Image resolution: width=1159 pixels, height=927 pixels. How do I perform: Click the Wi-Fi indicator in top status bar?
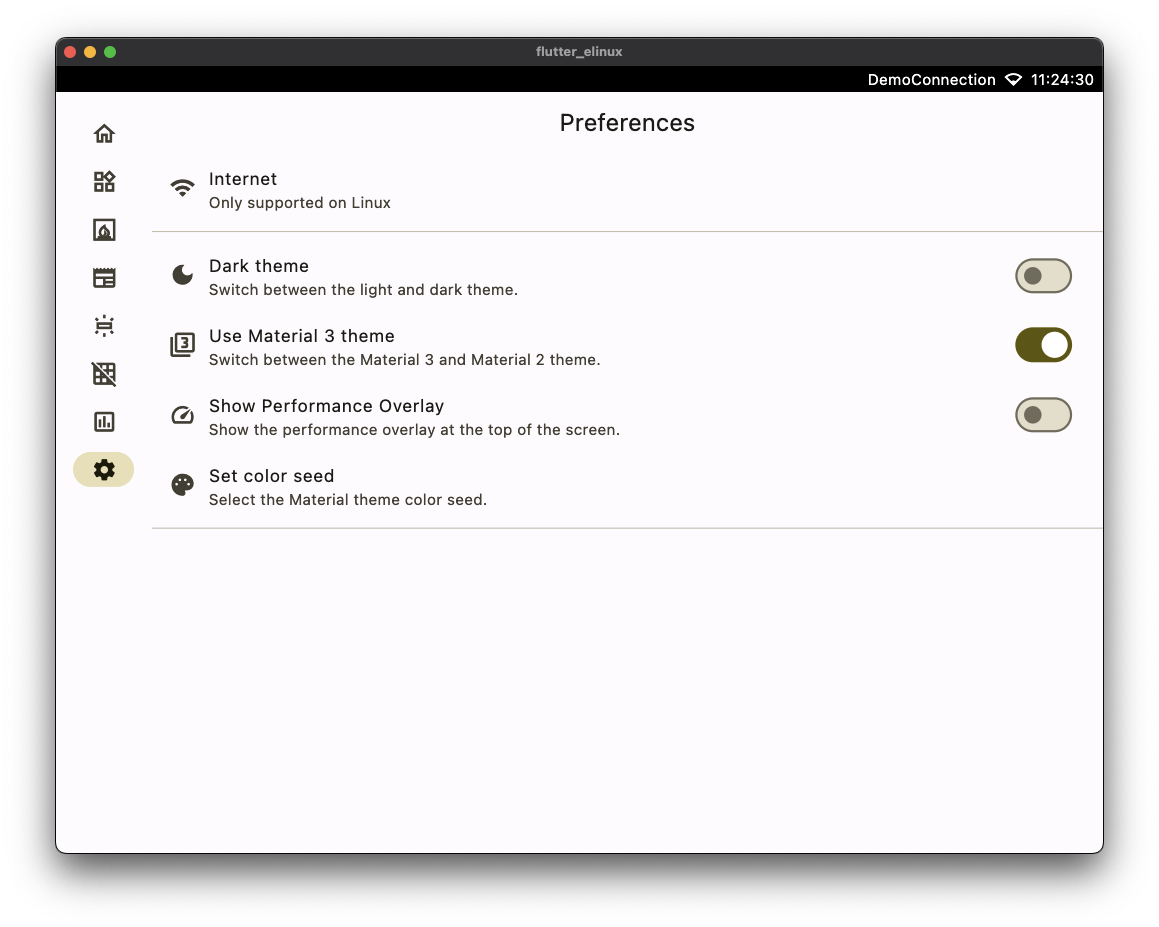point(1013,80)
